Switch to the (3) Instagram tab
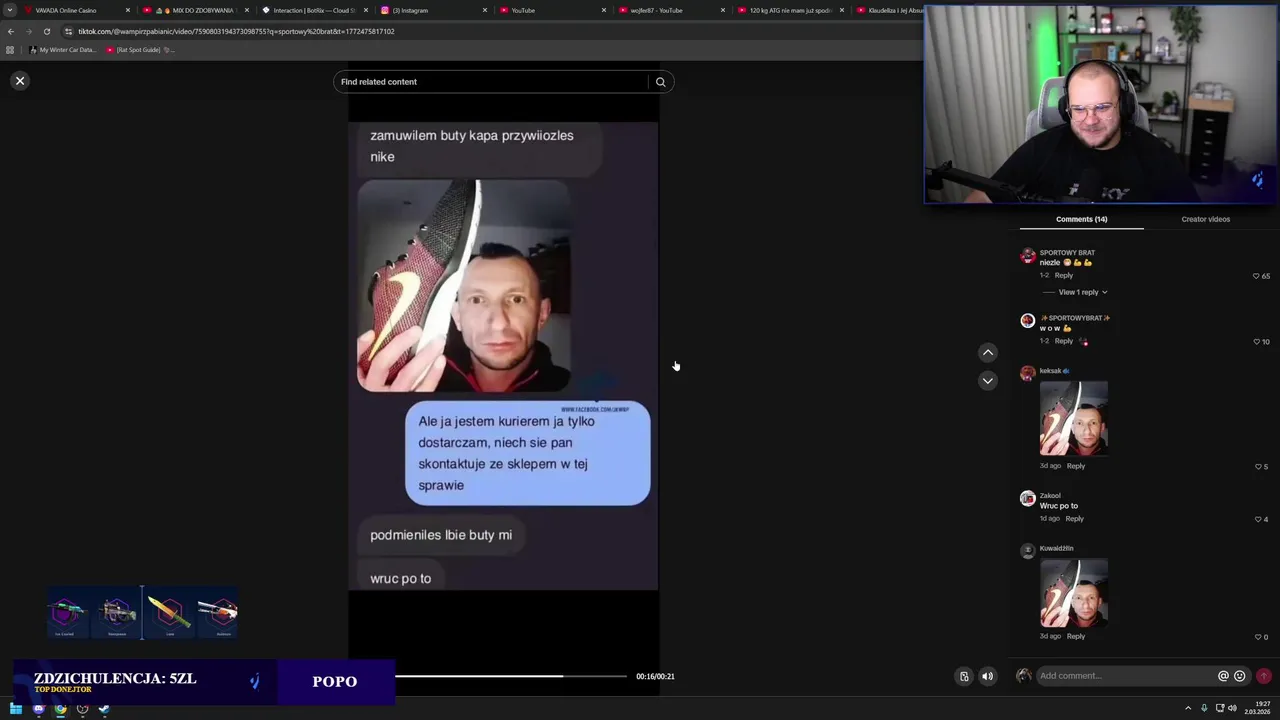Viewport: 1280px width, 720px height. pyautogui.click(x=432, y=10)
